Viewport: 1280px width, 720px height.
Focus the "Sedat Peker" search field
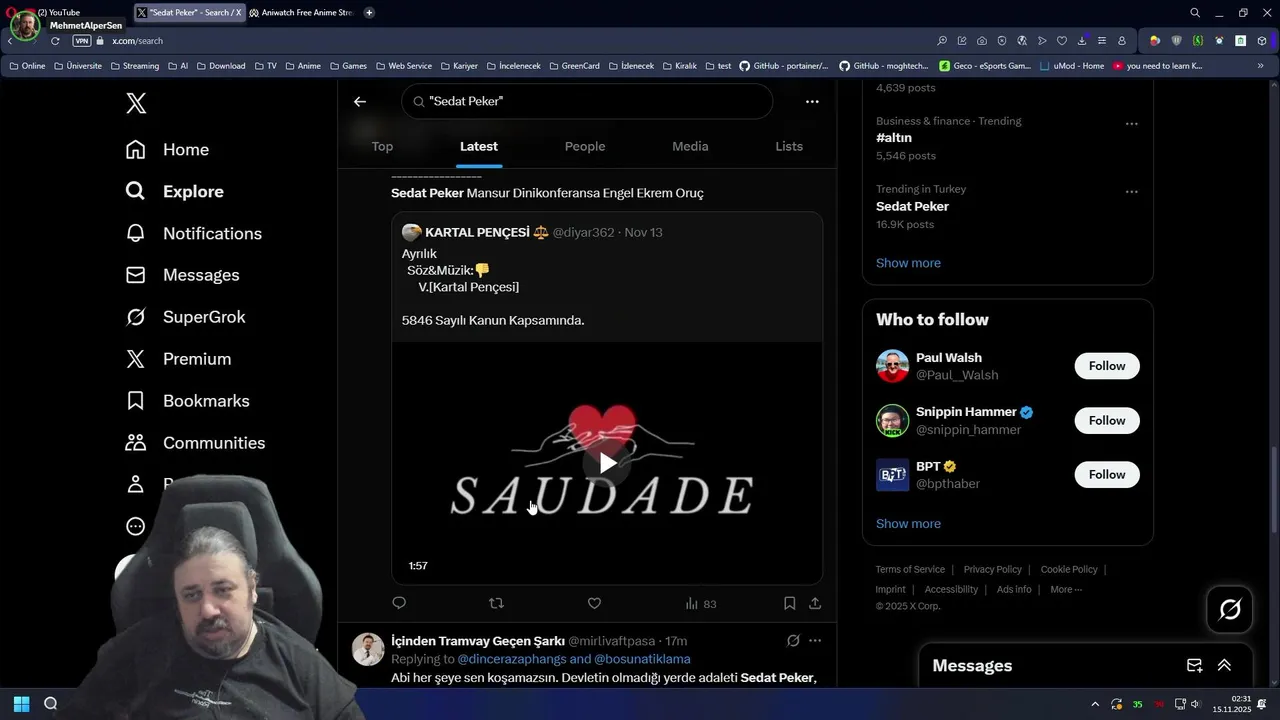point(587,101)
